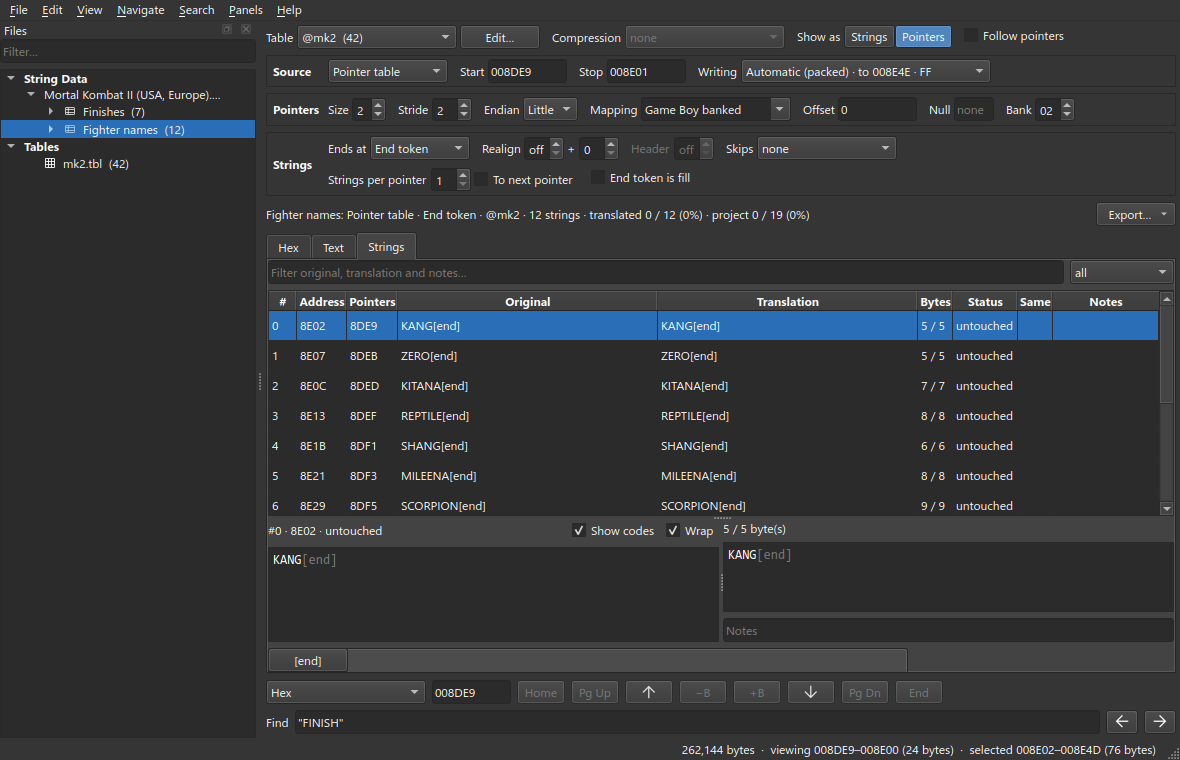
Task: Enable Follow pointers checkbox
Action: [x=971, y=35]
